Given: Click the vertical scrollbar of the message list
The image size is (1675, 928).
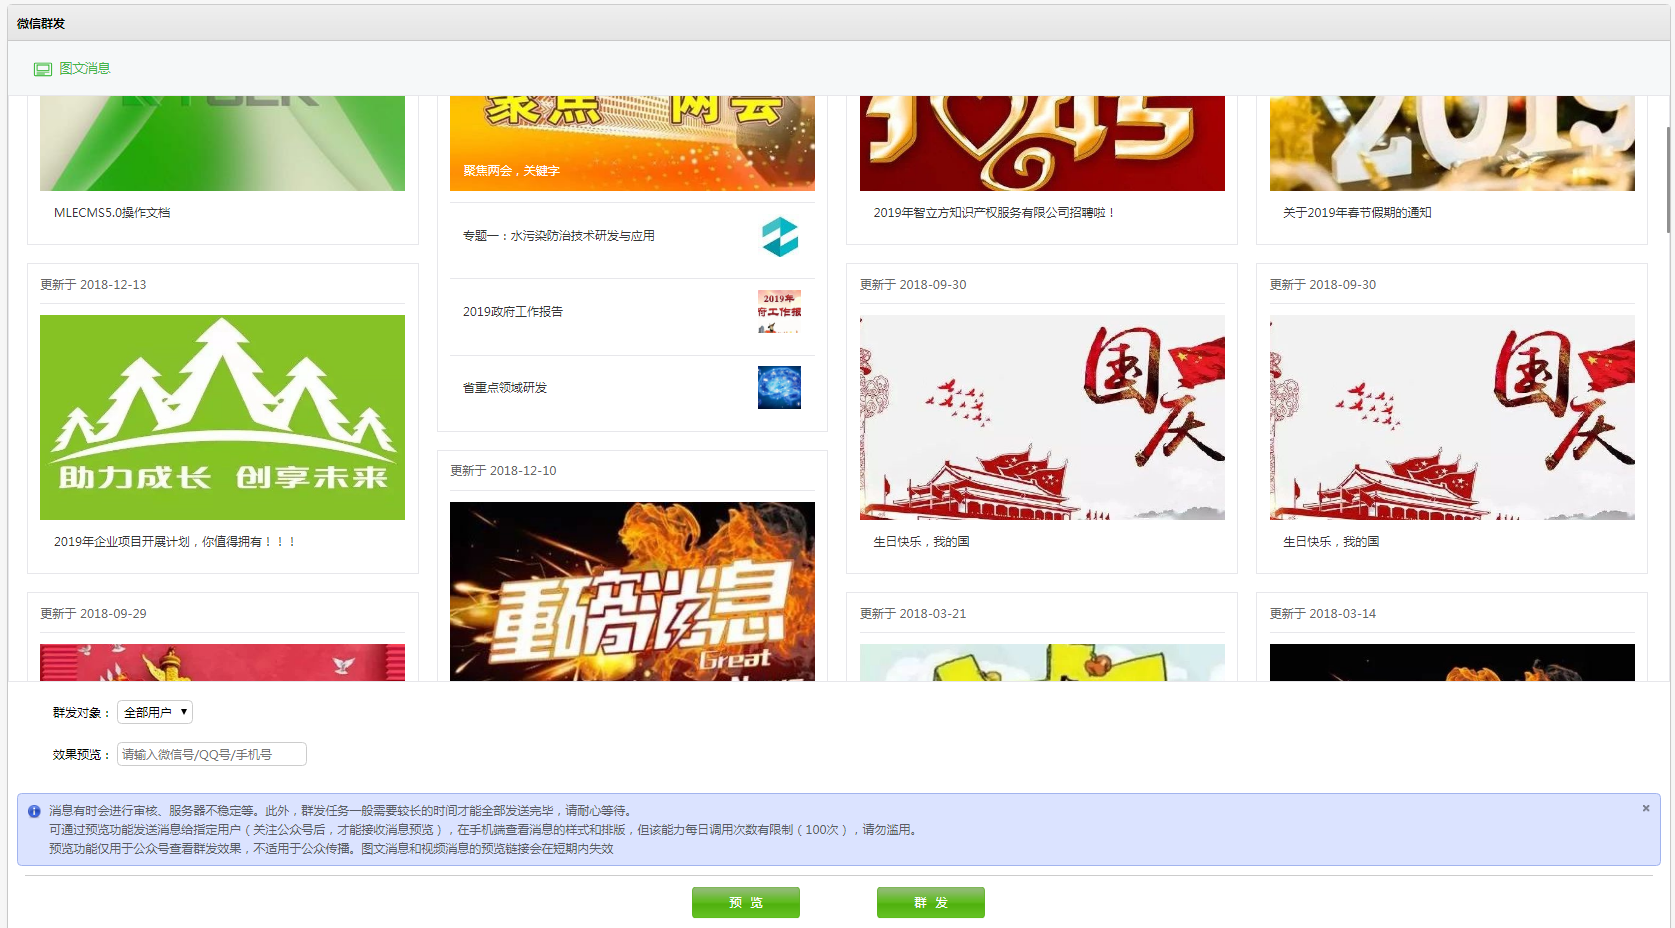Looking at the screenshot, I should (1668, 180).
